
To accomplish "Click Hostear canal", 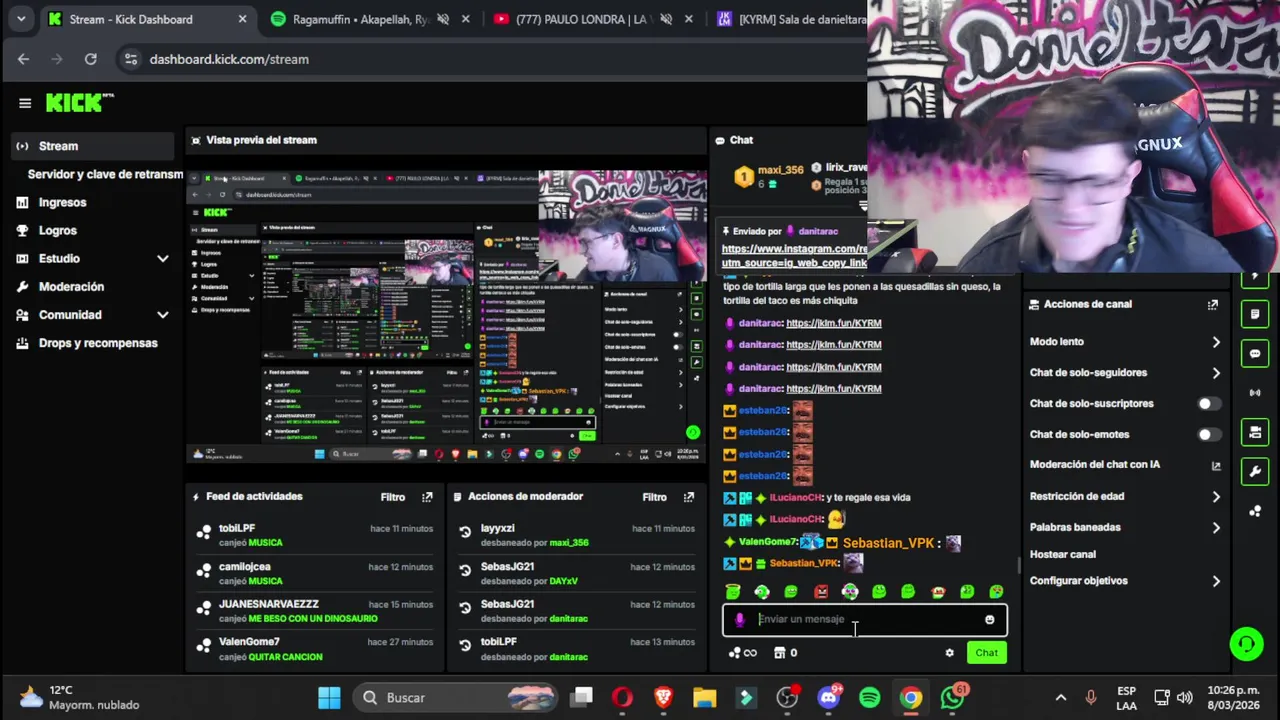I will 1063,555.
